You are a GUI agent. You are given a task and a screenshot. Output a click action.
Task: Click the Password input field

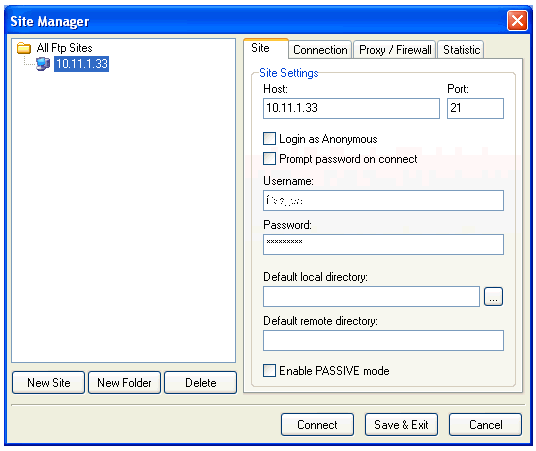click(383, 244)
